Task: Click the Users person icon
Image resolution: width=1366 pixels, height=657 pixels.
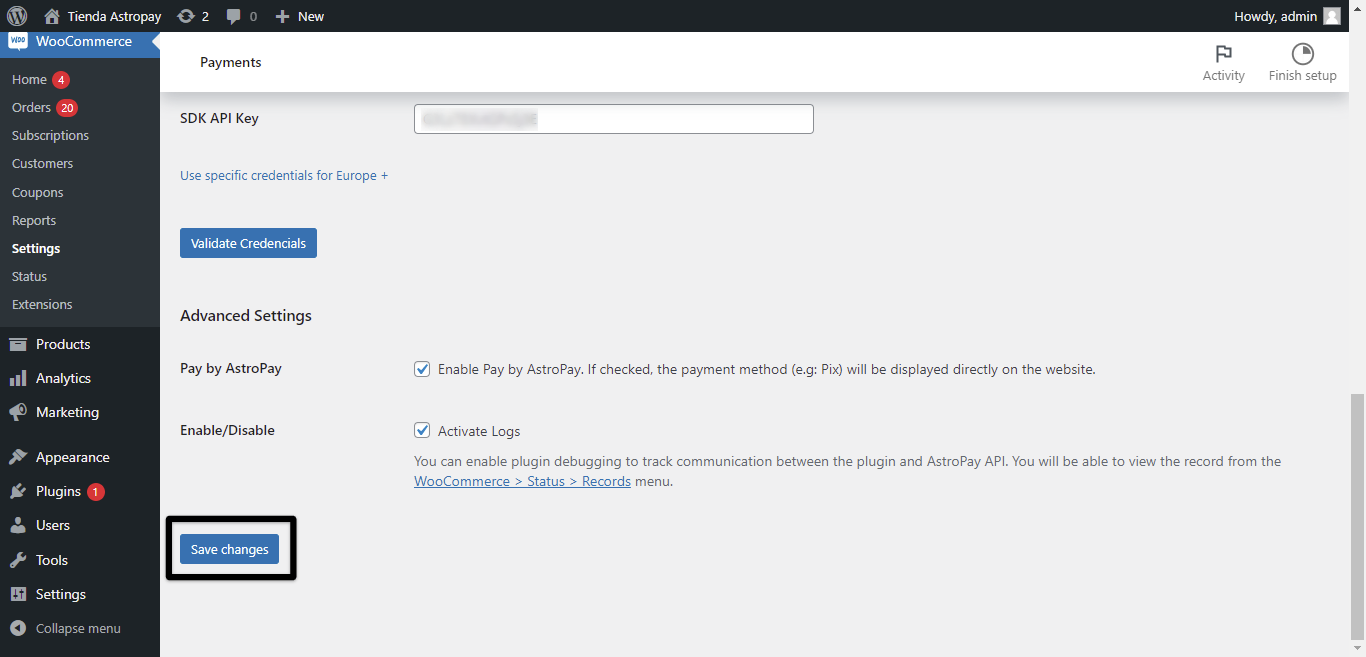Action: 18,525
